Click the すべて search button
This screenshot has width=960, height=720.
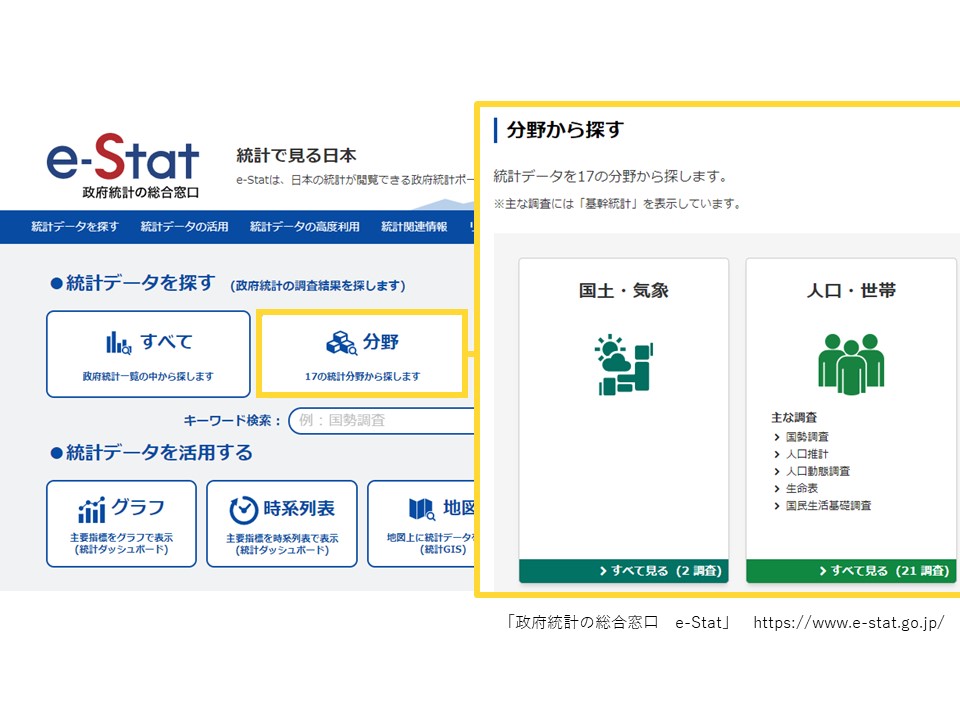[148, 354]
